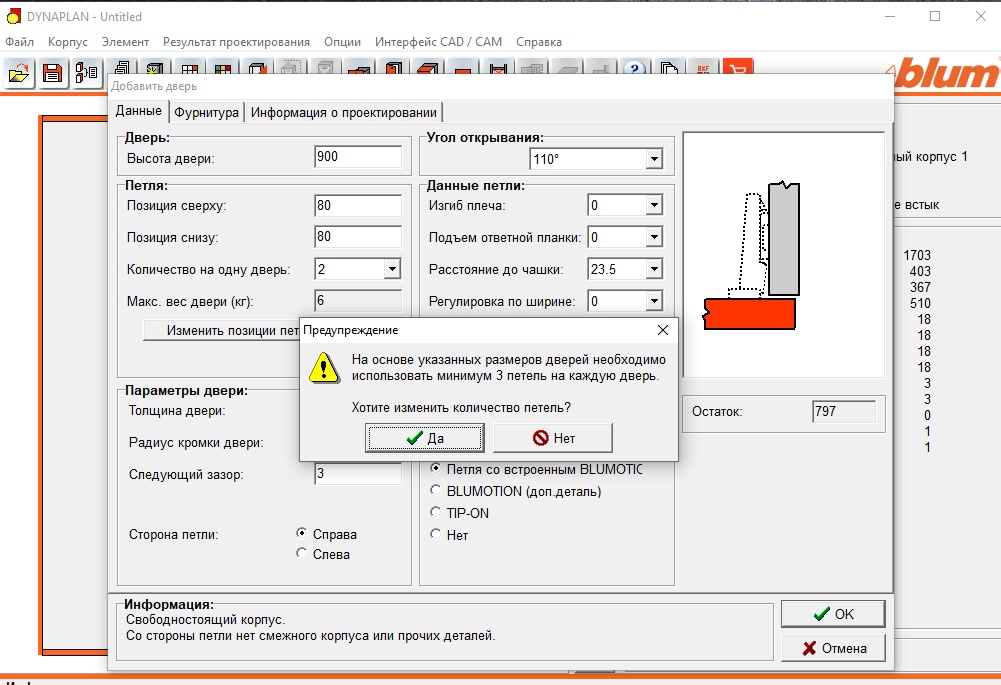
Task: Click the Отмена cancel button
Action: point(833,648)
